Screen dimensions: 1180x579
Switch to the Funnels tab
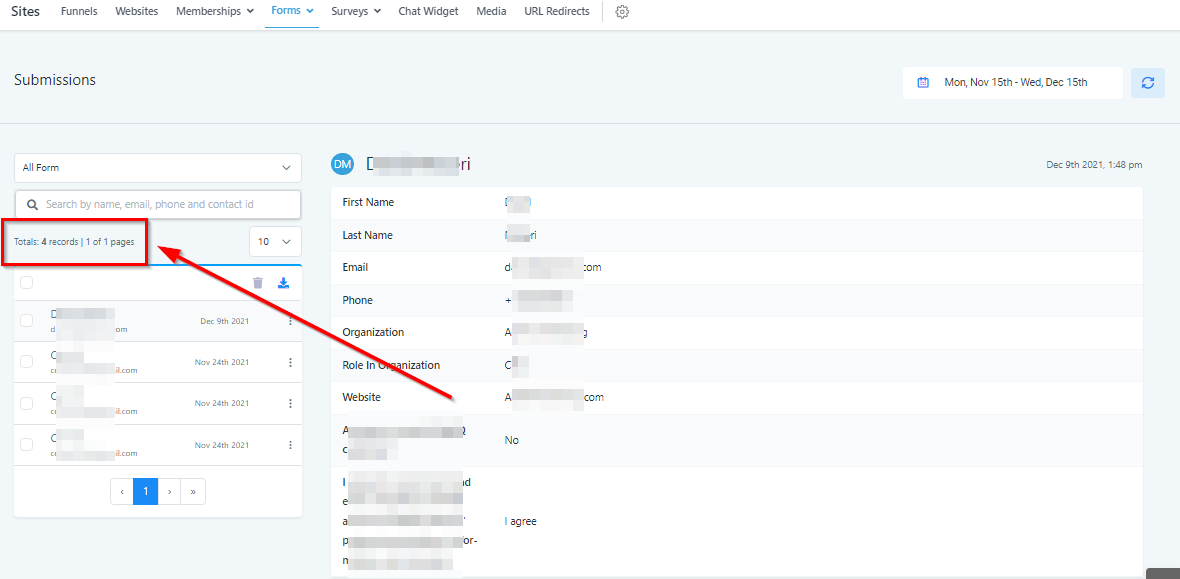(x=79, y=12)
